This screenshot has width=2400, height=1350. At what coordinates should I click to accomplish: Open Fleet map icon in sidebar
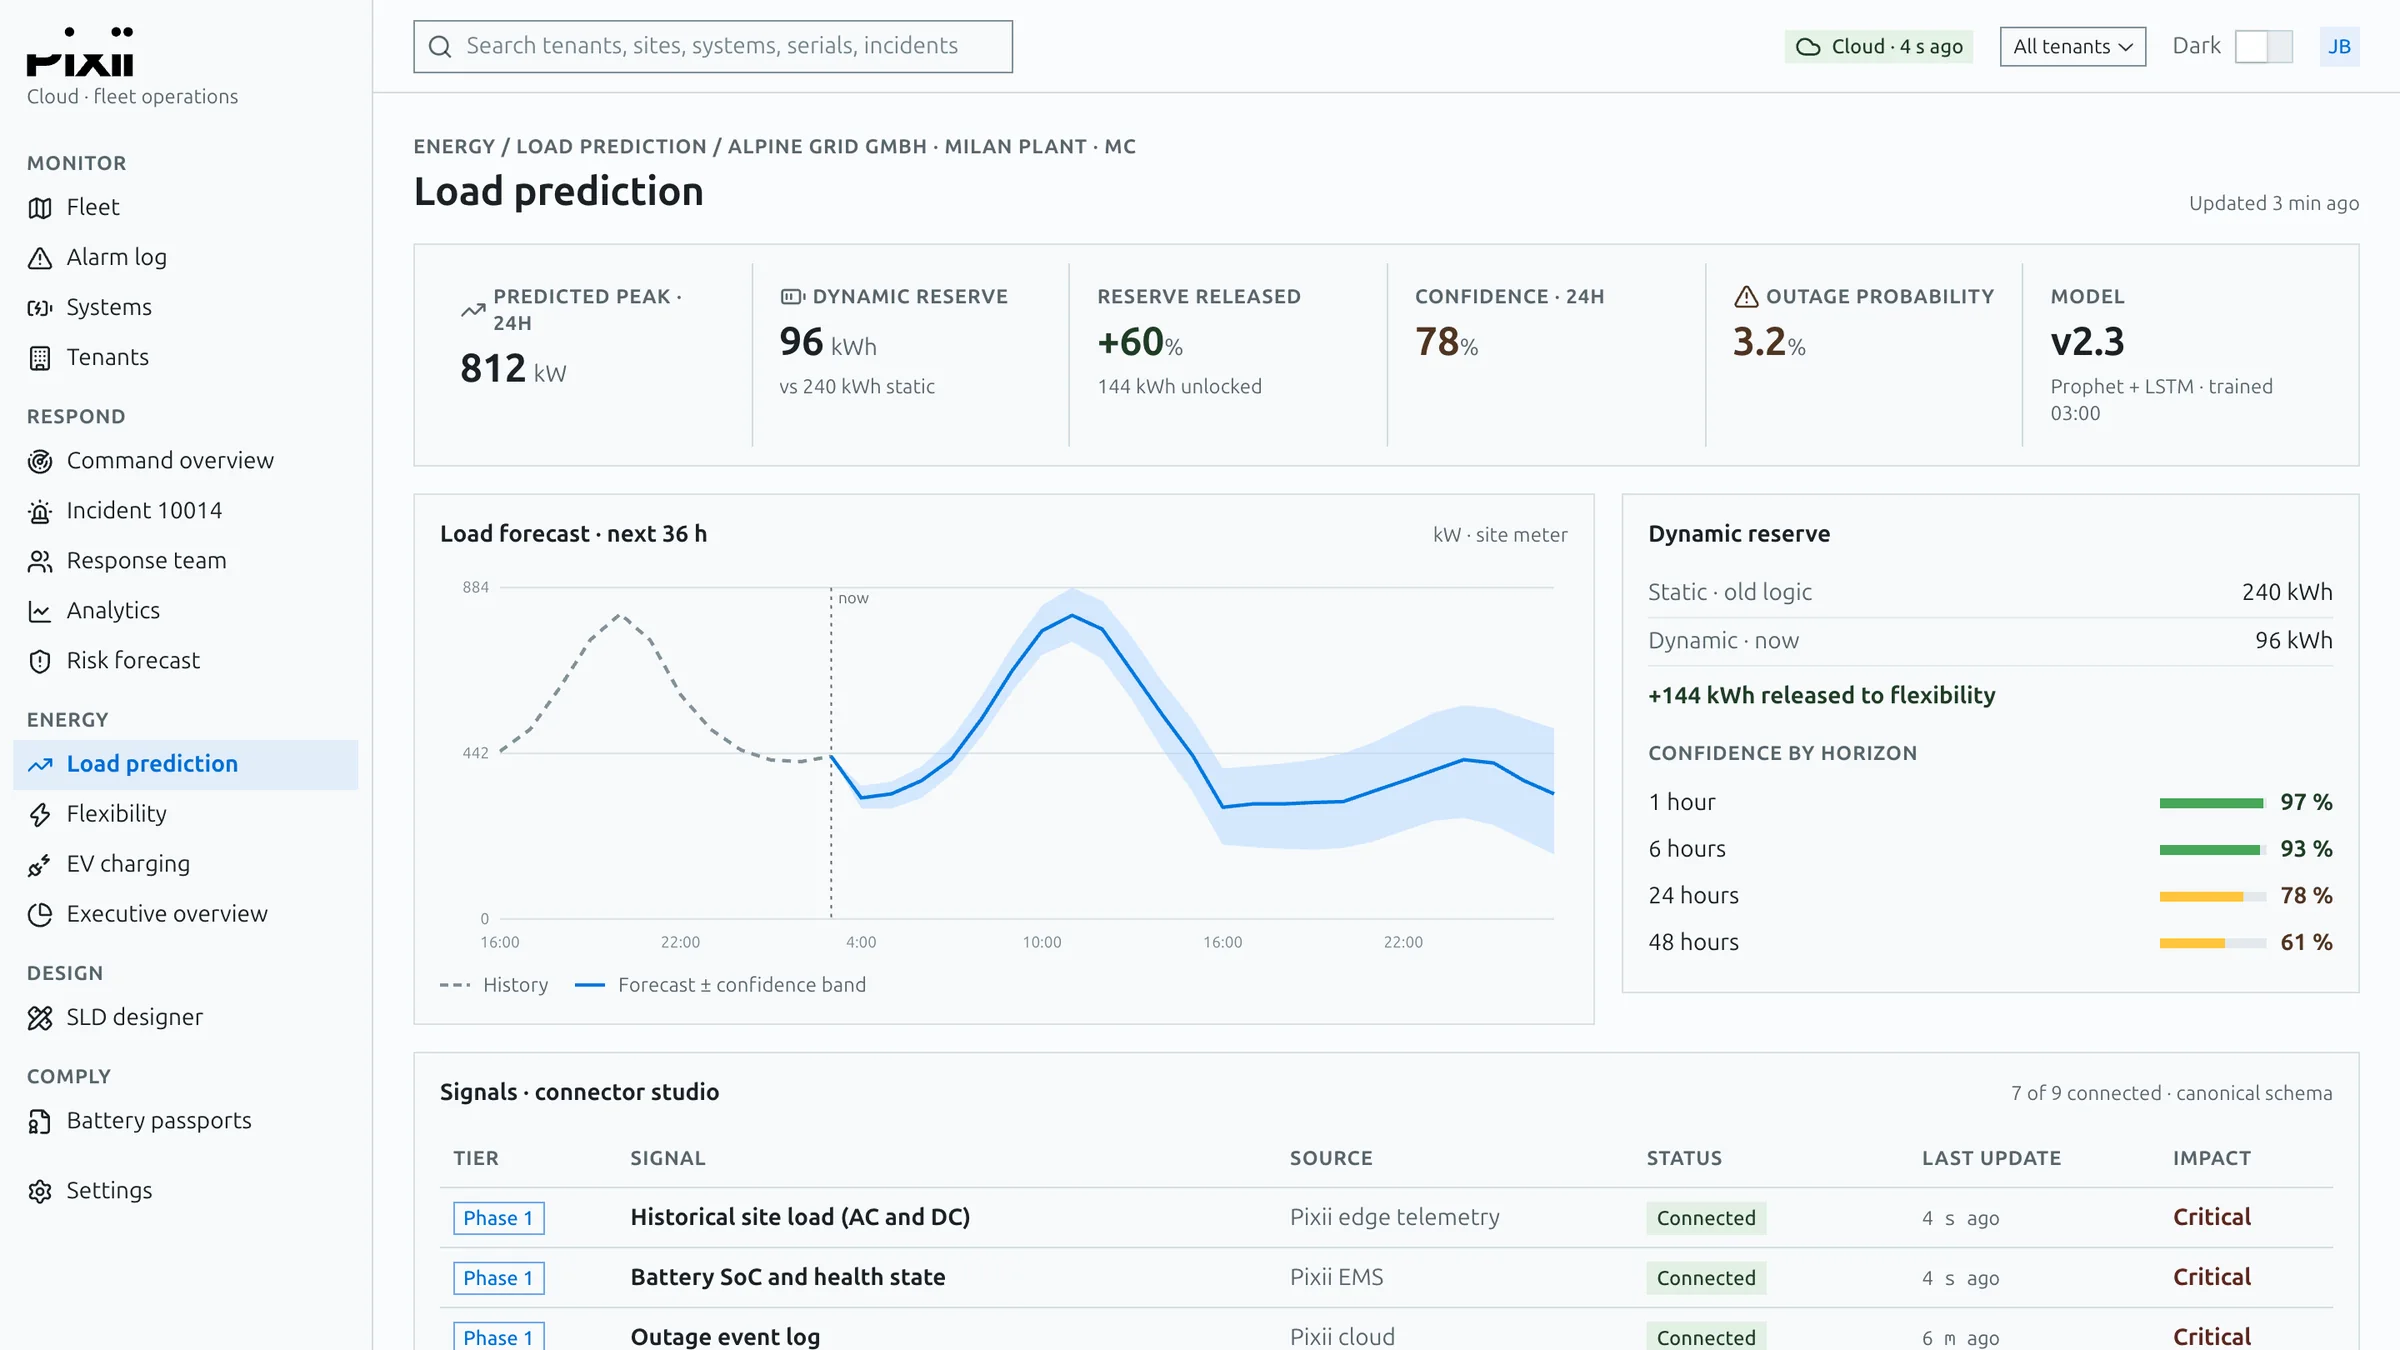(40, 208)
